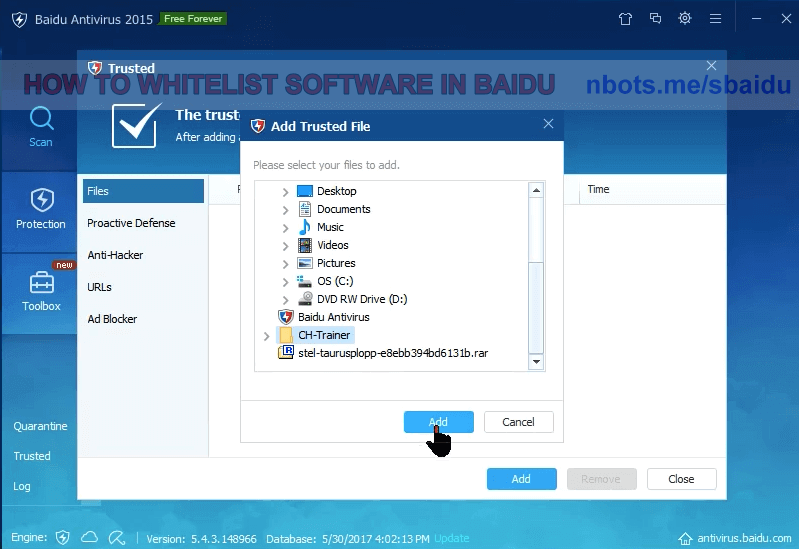
Task: Open antivirus.baidu.com link
Action: 744,538
